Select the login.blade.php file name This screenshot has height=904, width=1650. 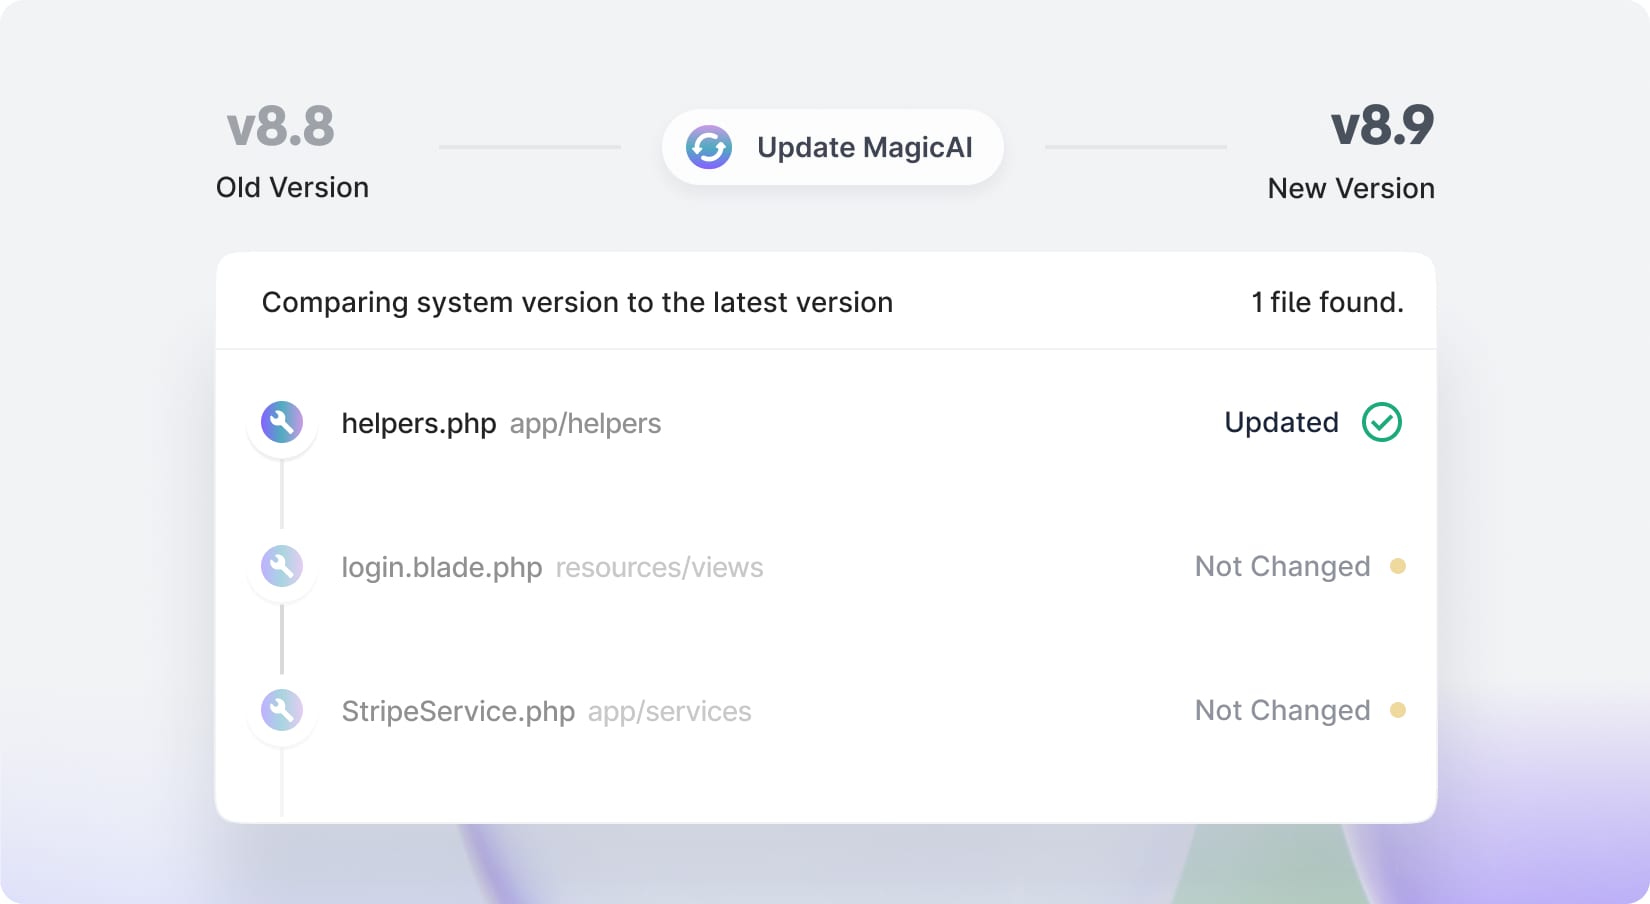442,568
